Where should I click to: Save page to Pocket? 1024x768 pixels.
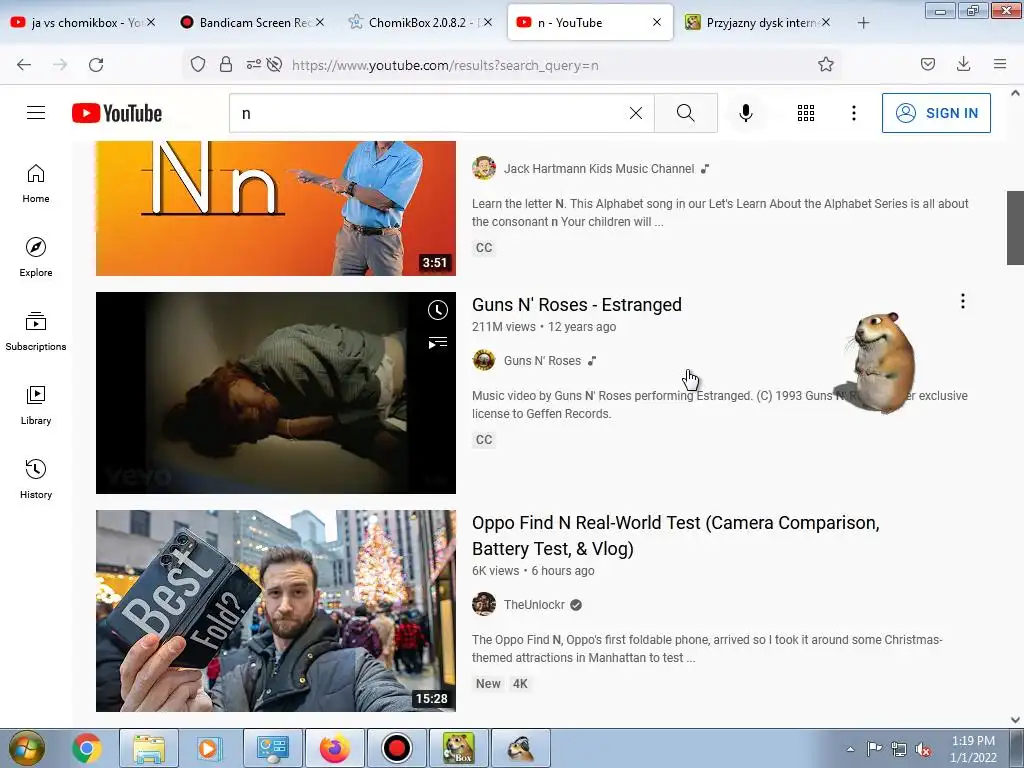coord(927,64)
